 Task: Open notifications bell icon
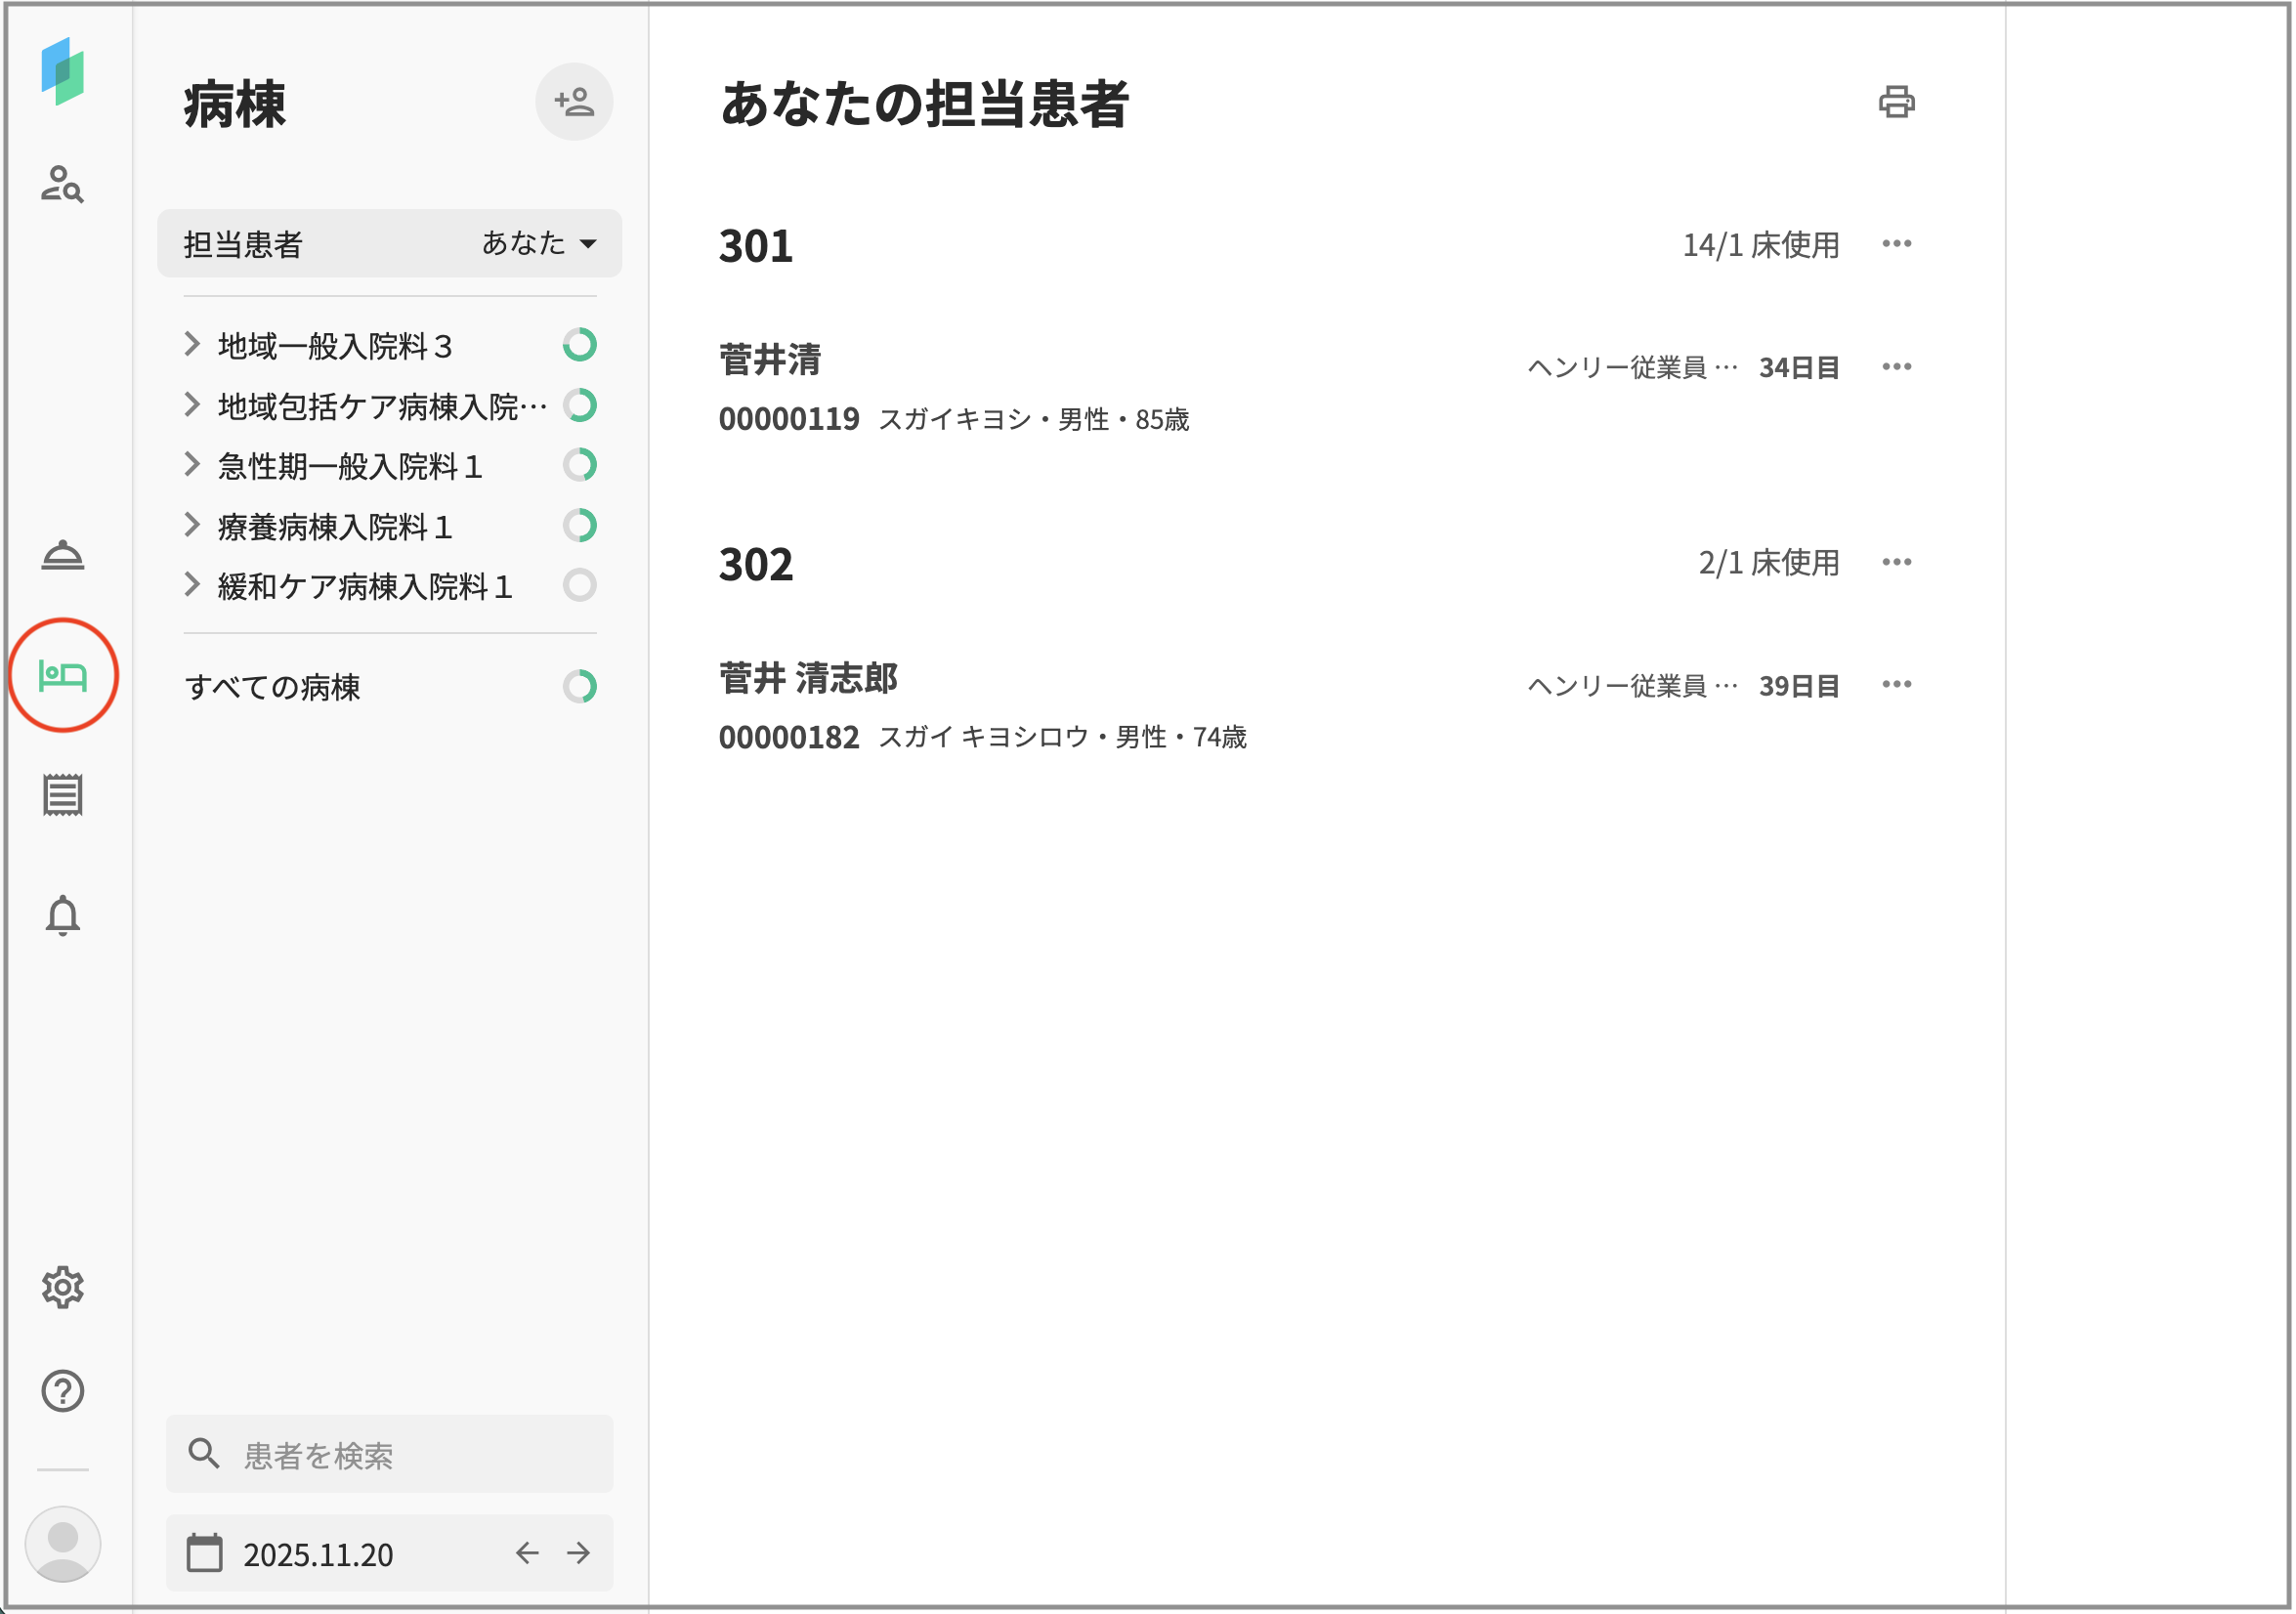coord(62,916)
